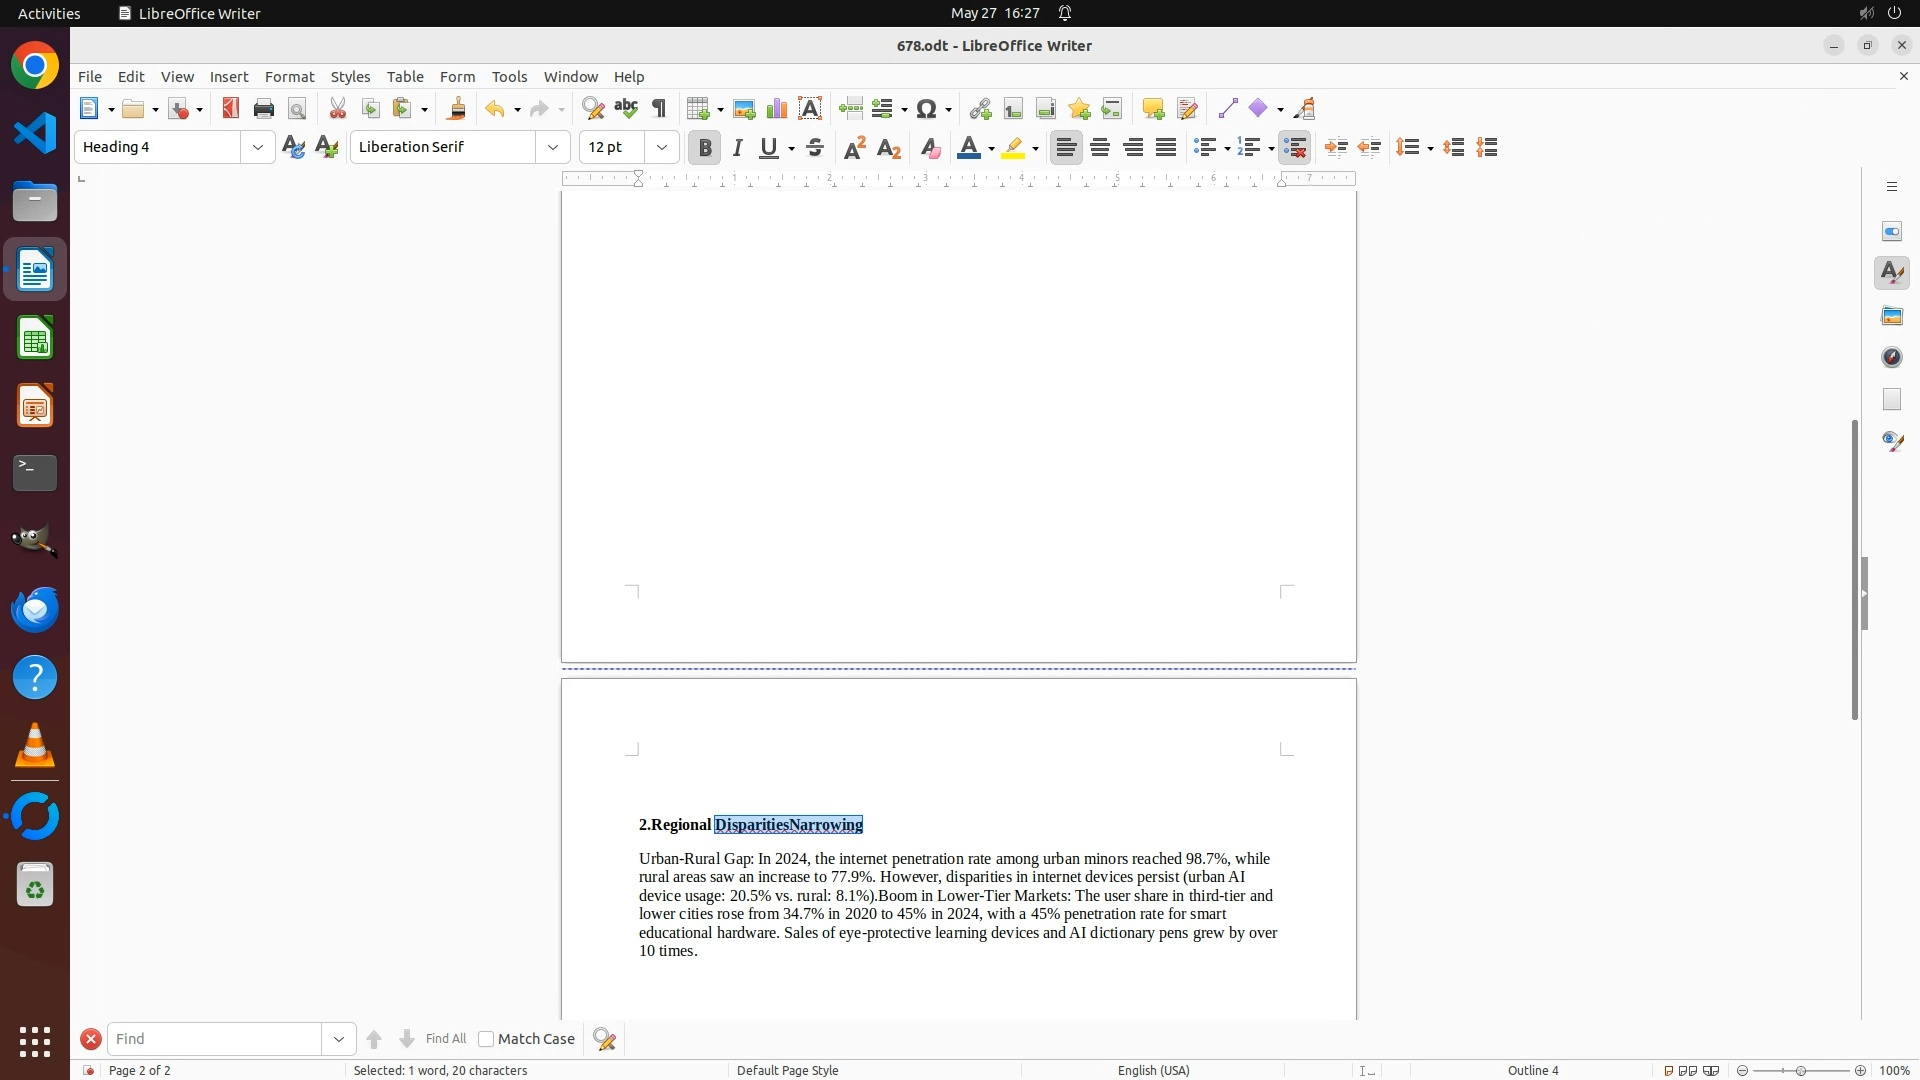This screenshot has width=1920, height=1080.
Task: Open the font size dropdown
Action: click(x=662, y=148)
